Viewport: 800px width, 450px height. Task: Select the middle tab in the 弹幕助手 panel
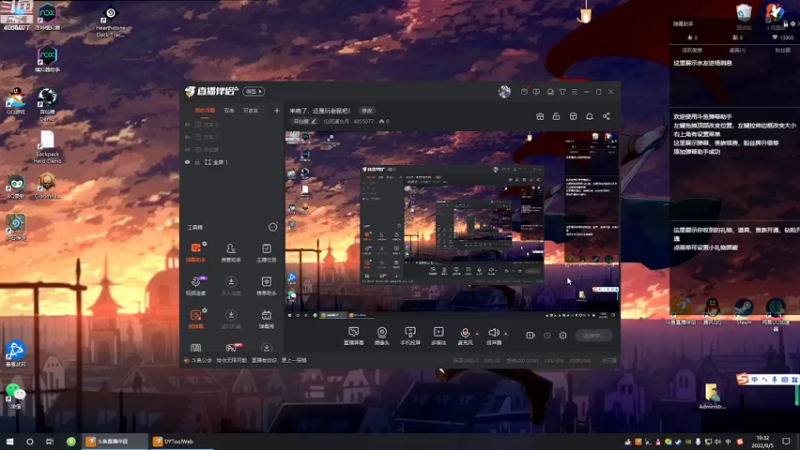pos(737,50)
